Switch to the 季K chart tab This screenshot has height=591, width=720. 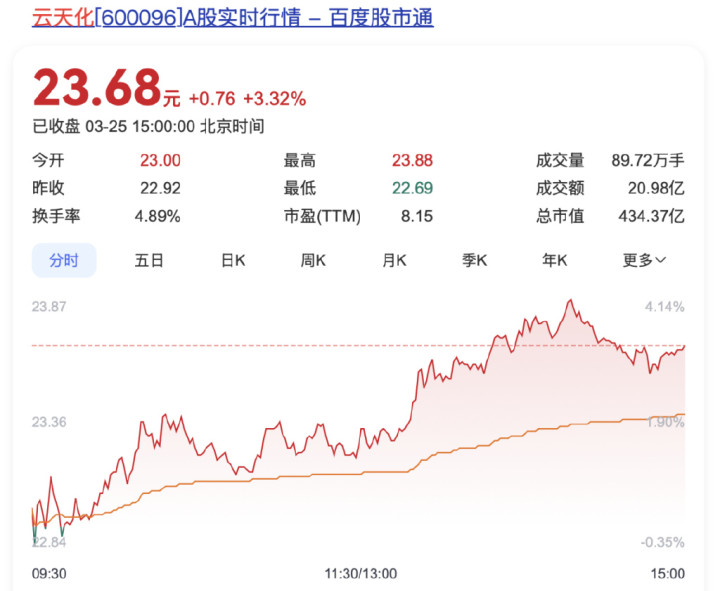(474, 260)
